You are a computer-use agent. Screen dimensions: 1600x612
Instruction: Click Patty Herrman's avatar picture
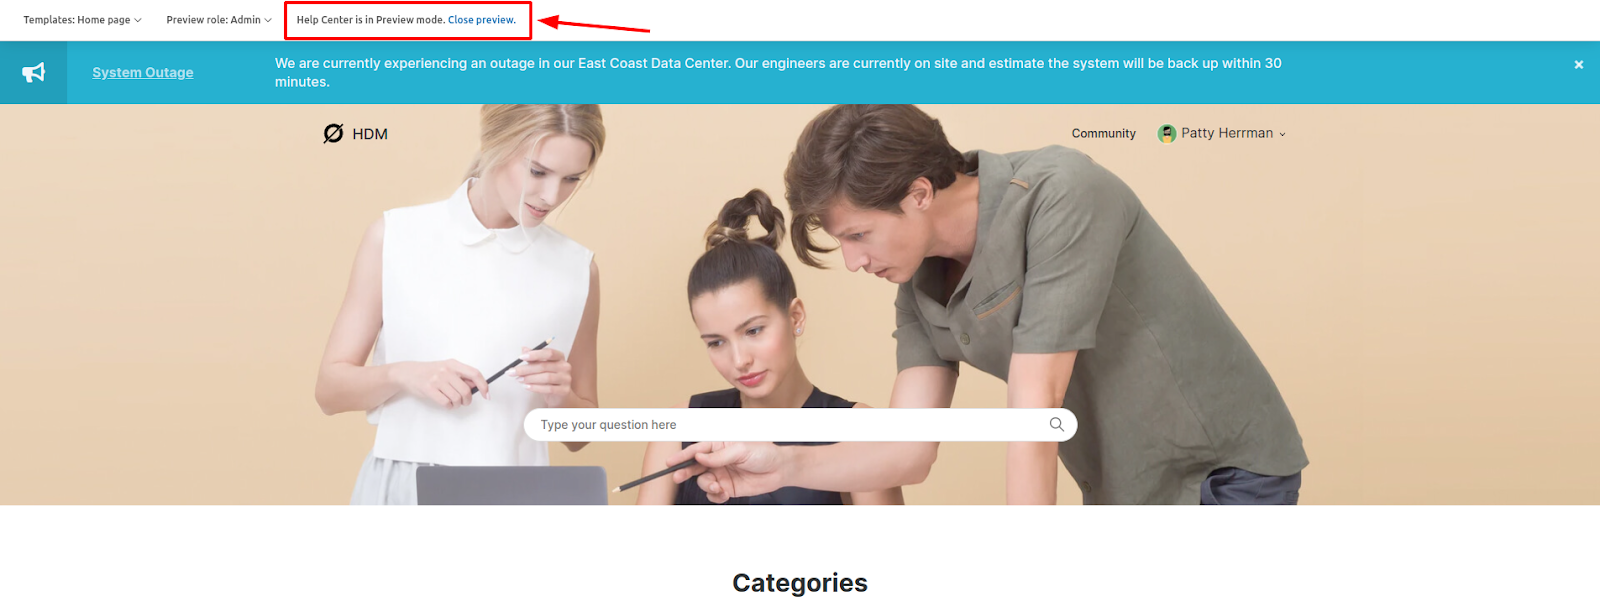1167,133
